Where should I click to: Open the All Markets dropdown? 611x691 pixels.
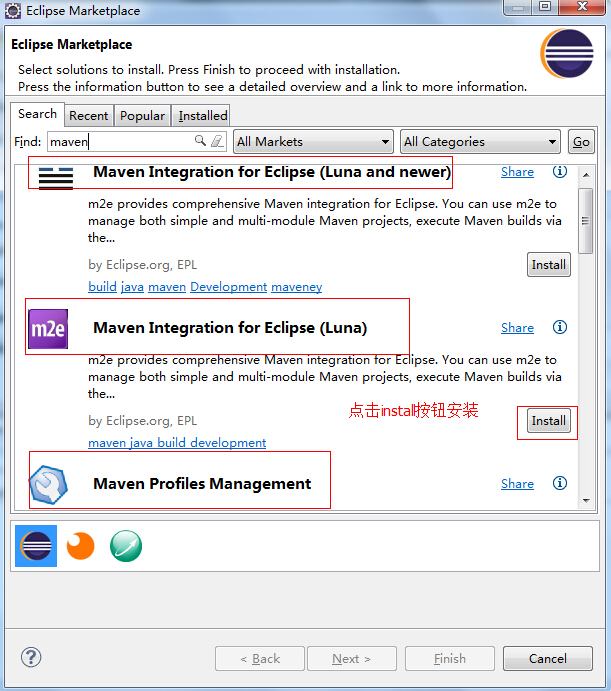coord(313,141)
